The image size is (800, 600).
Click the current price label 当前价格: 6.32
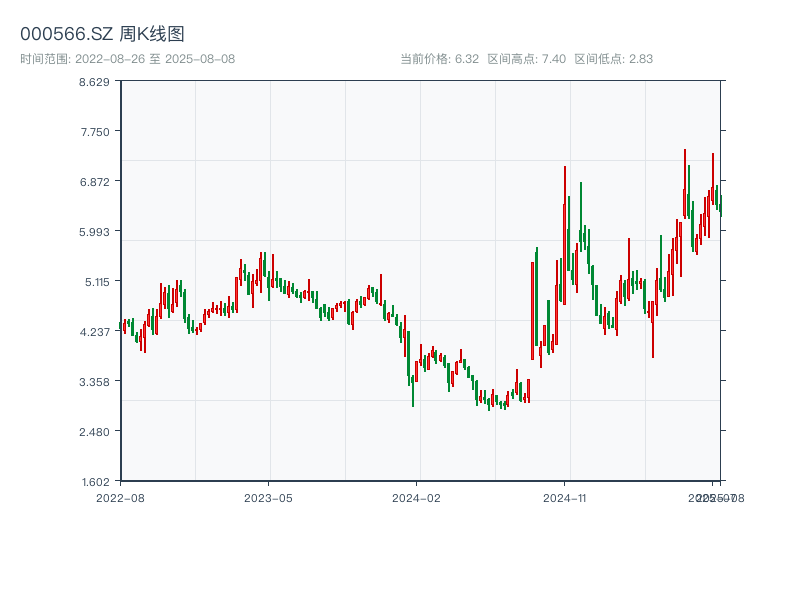(x=439, y=59)
